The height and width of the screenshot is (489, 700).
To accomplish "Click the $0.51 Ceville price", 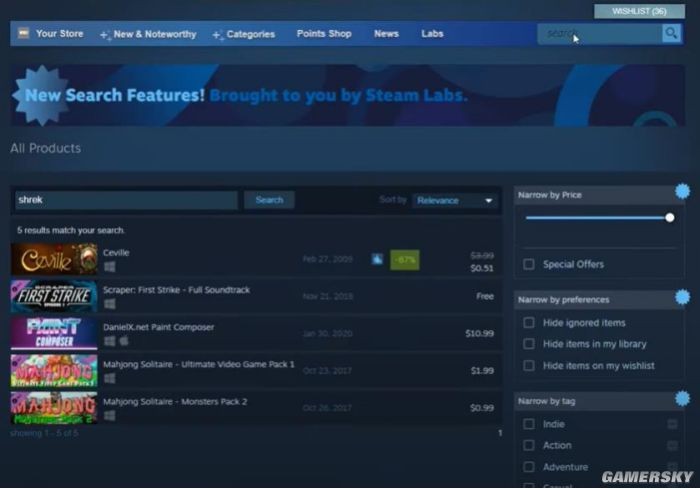I will point(482,268).
